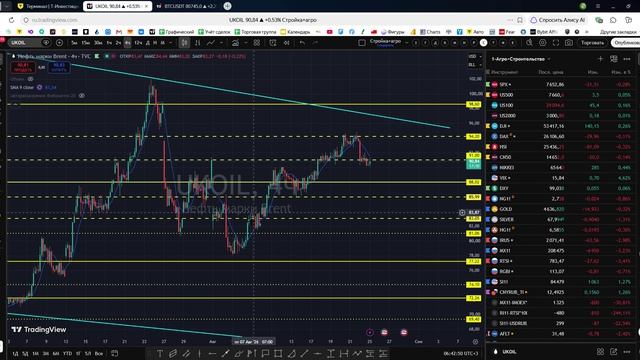The width and height of the screenshot is (640, 360).
Task: Open the layout setup square icon
Action: (x=362, y=42)
